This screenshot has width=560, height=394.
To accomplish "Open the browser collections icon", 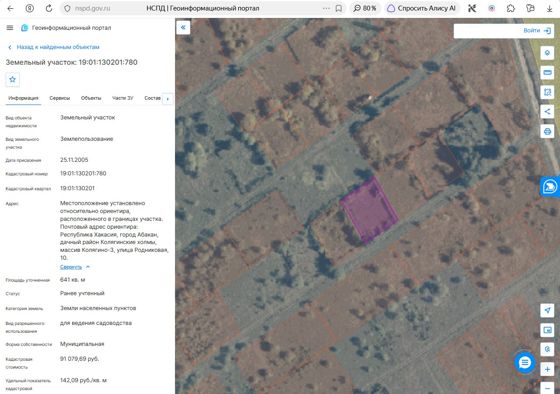I will (x=530, y=8).
